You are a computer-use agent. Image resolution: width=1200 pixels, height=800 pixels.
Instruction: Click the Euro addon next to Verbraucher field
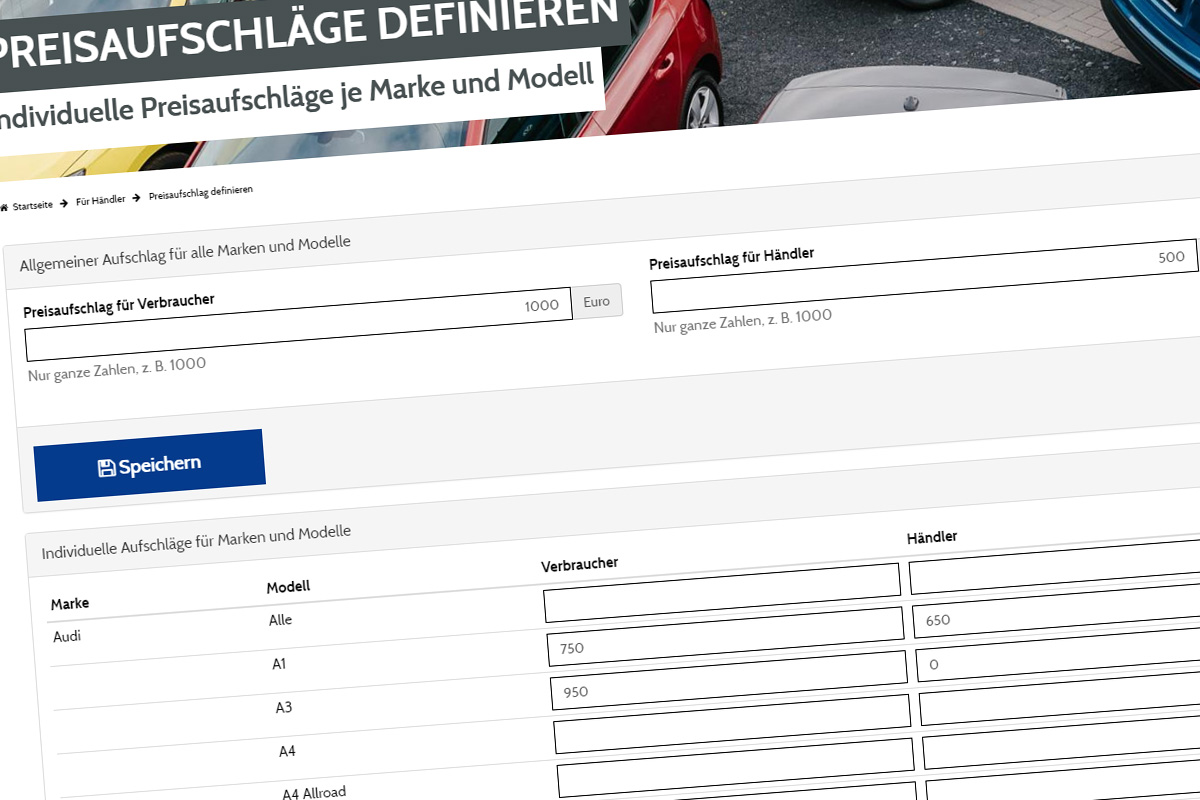click(x=596, y=301)
